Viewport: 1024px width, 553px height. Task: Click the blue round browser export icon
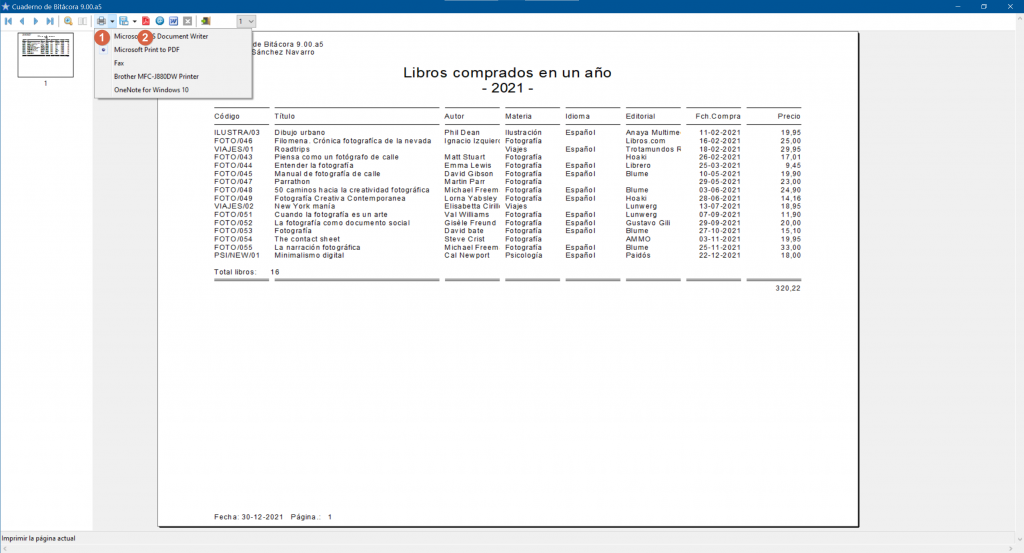point(160,21)
